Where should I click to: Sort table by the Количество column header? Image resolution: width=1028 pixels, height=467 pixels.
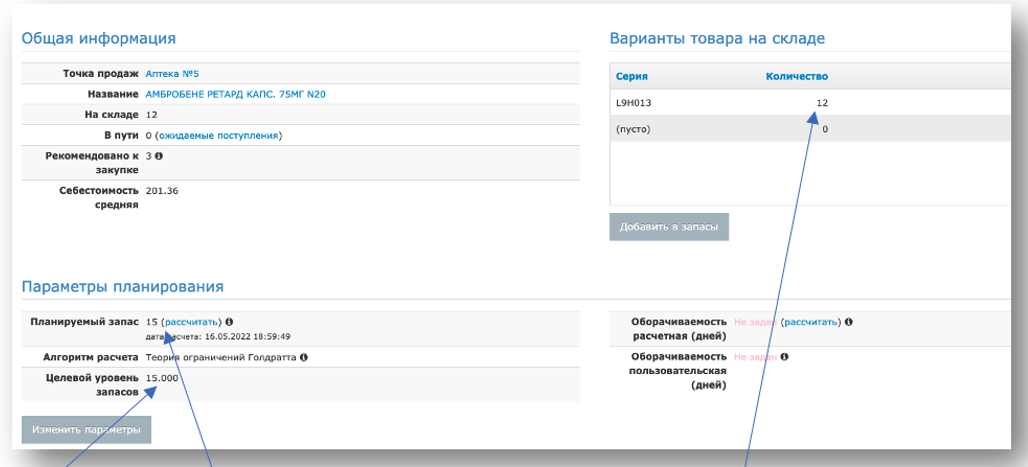tap(797, 77)
